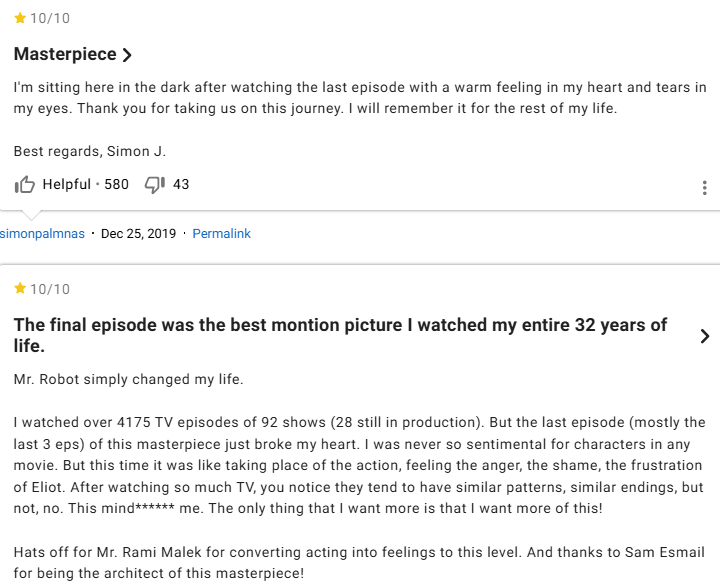Click chevron right of the final episode title
Viewport: 720px width, 585px height.
coord(705,336)
